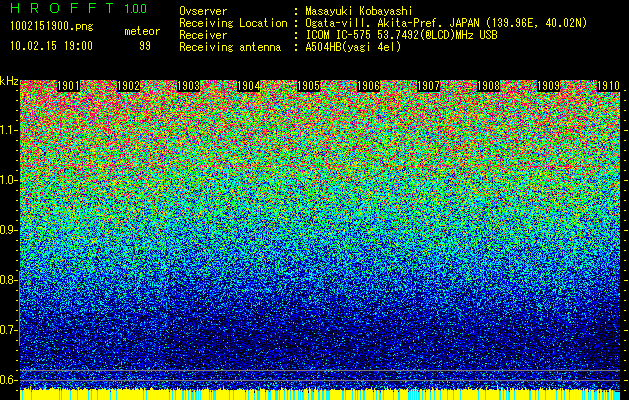
Task: Click the A504HB(yagi 4el) antenna text
Action: click(353, 47)
